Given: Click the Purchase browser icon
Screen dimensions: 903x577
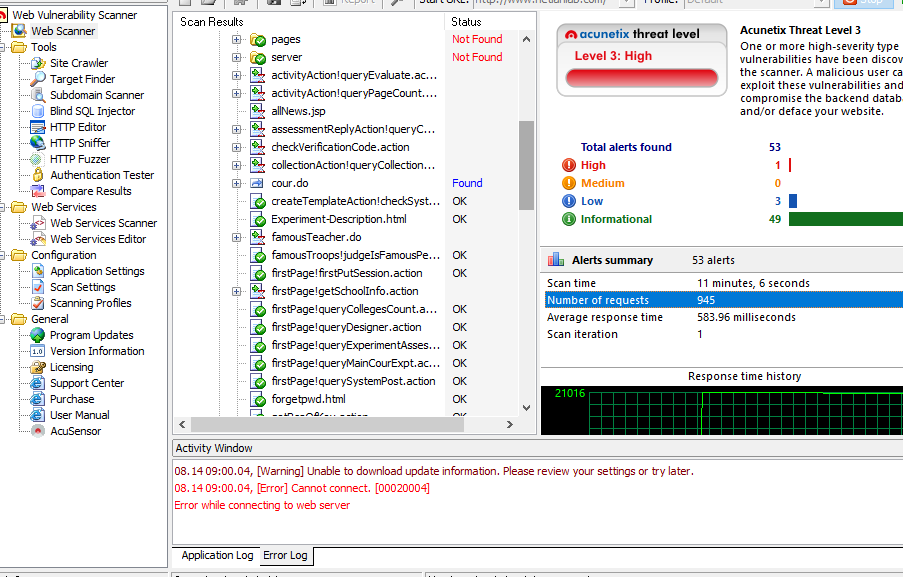Looking at the screenshot, I should pos(38,399).
